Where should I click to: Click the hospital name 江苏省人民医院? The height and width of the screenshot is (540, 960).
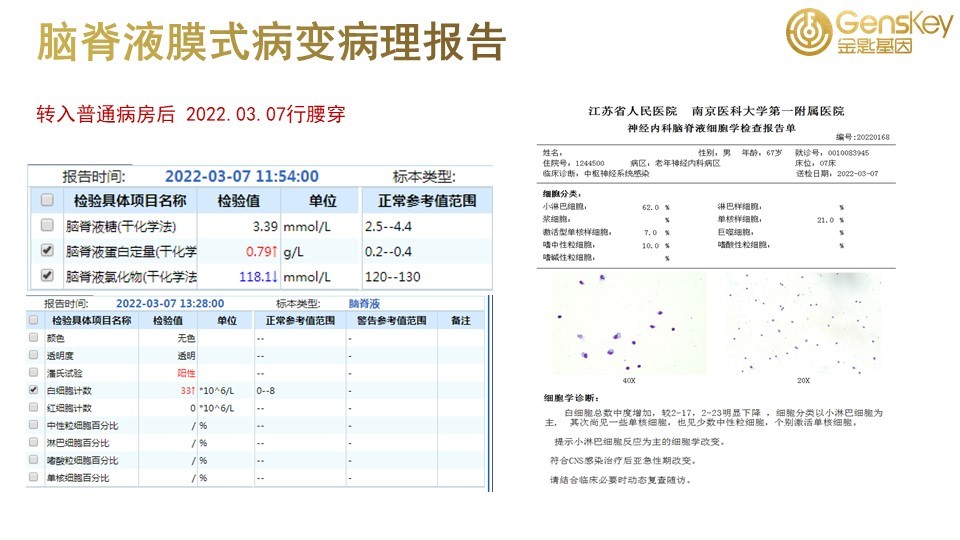(x=632, y=111)
